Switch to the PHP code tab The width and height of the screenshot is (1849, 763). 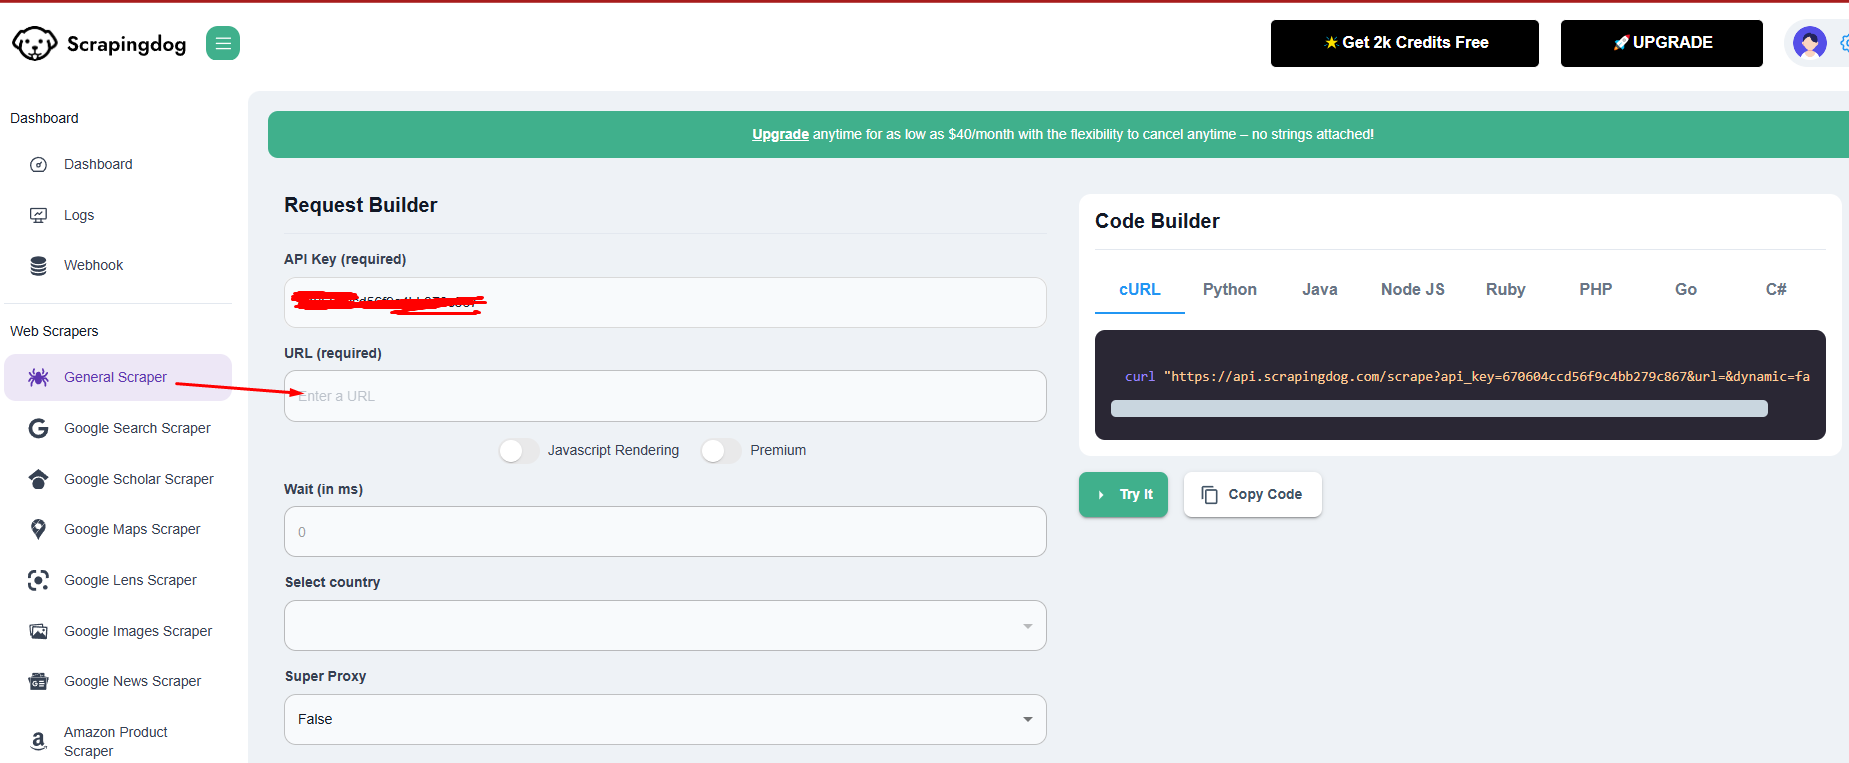pos(1596,290)
